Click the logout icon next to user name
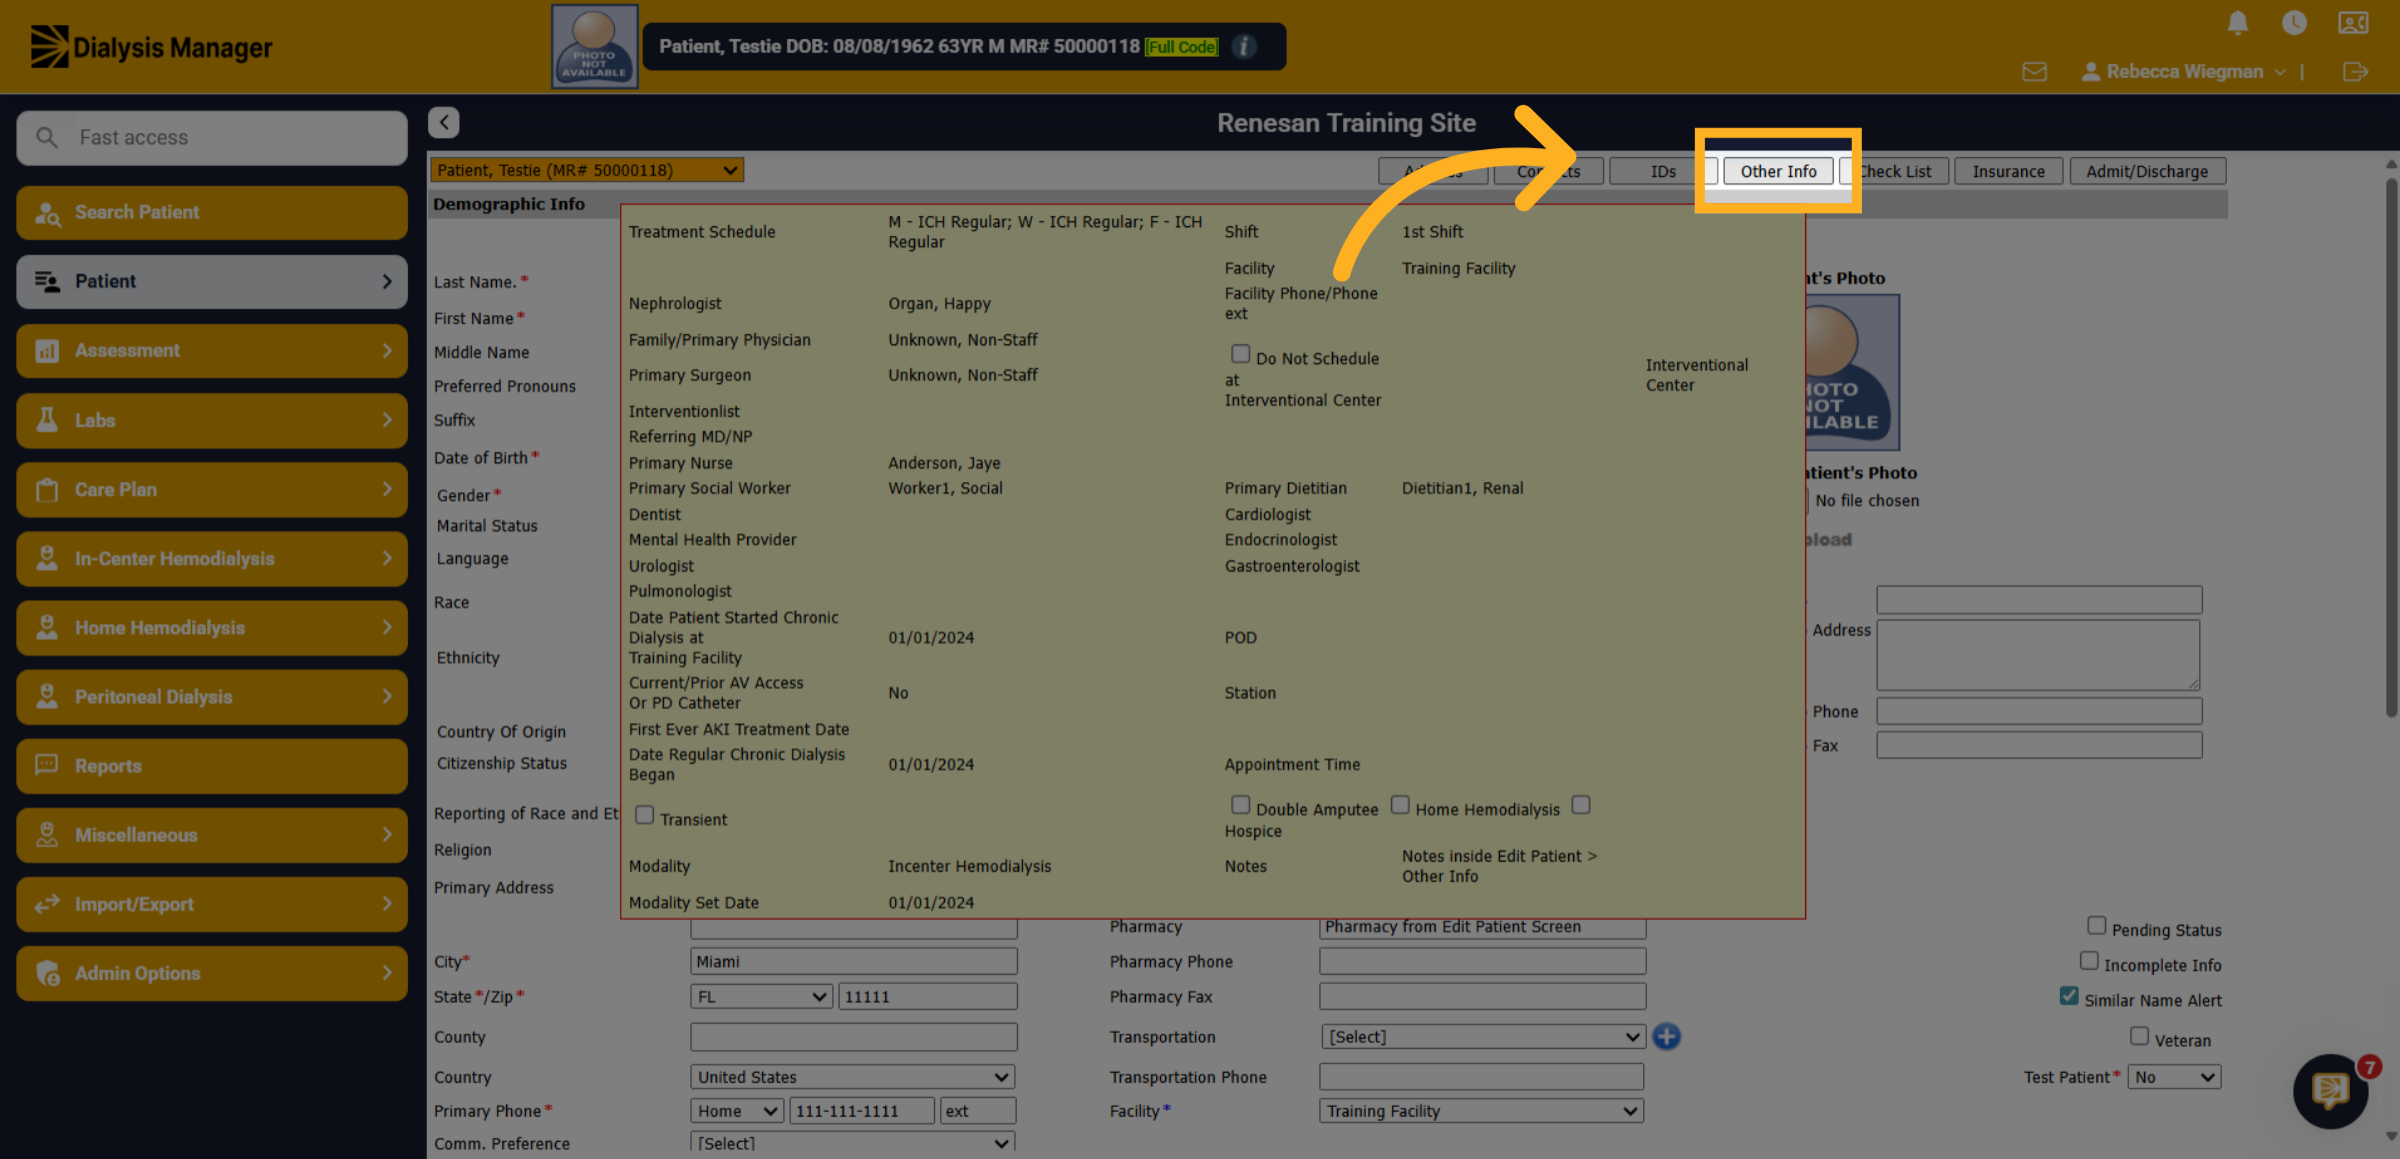Image resolution: width=2400 pixels, height=1159 pixels. [2355, 72]
